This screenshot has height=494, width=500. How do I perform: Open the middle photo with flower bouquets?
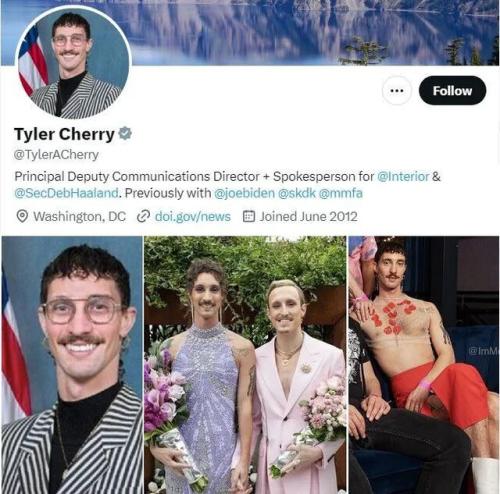point(245,365)
